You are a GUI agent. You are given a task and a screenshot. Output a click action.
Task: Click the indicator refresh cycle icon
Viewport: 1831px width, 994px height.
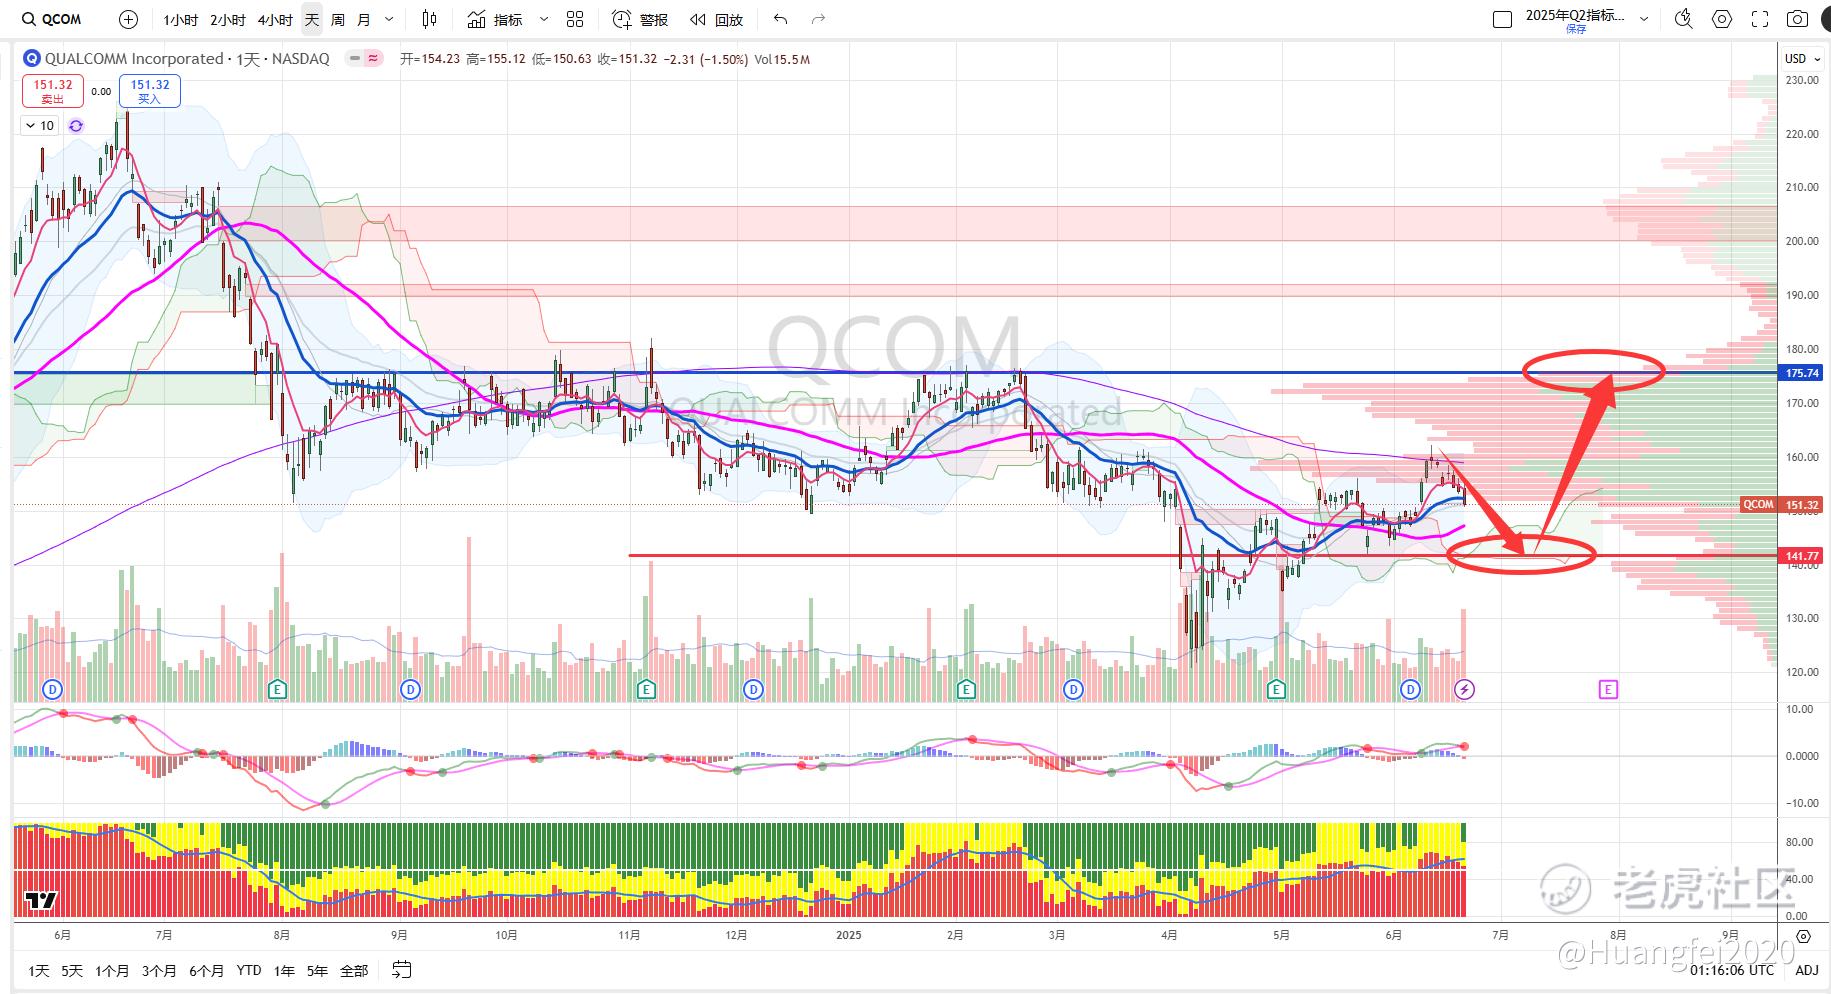click(76, 126)
